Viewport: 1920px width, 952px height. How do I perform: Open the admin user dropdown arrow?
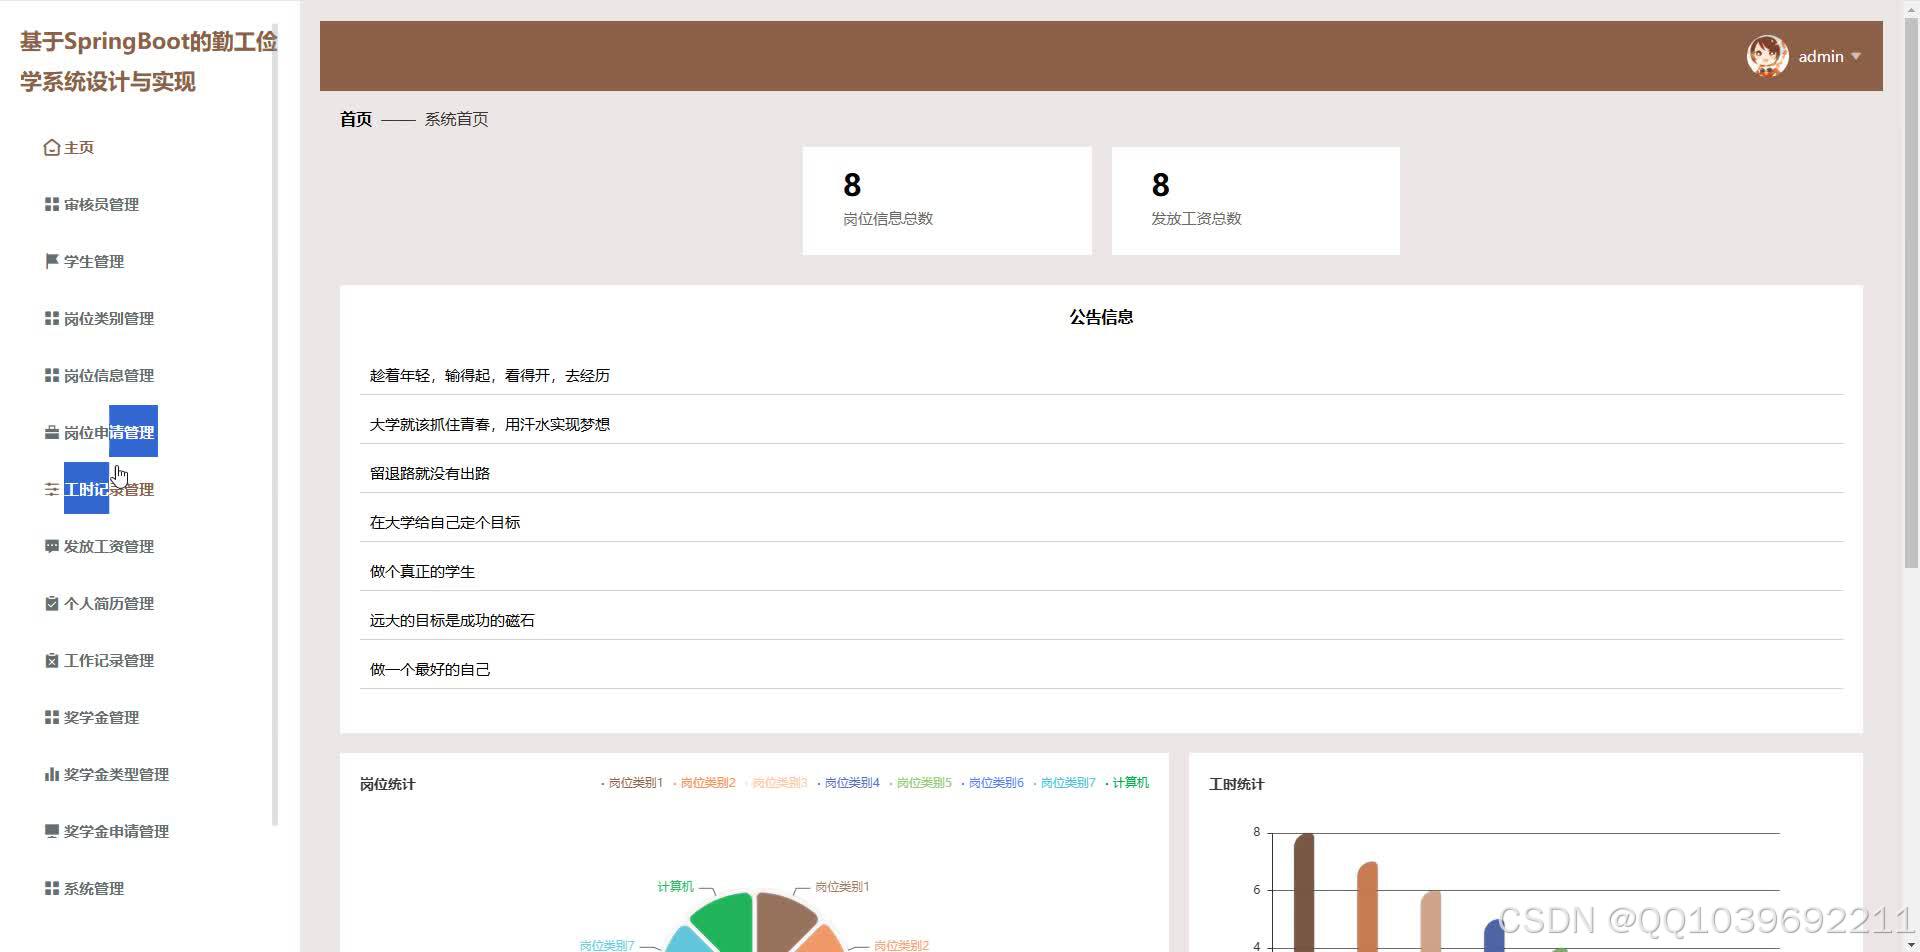[x=1856, y=57]
